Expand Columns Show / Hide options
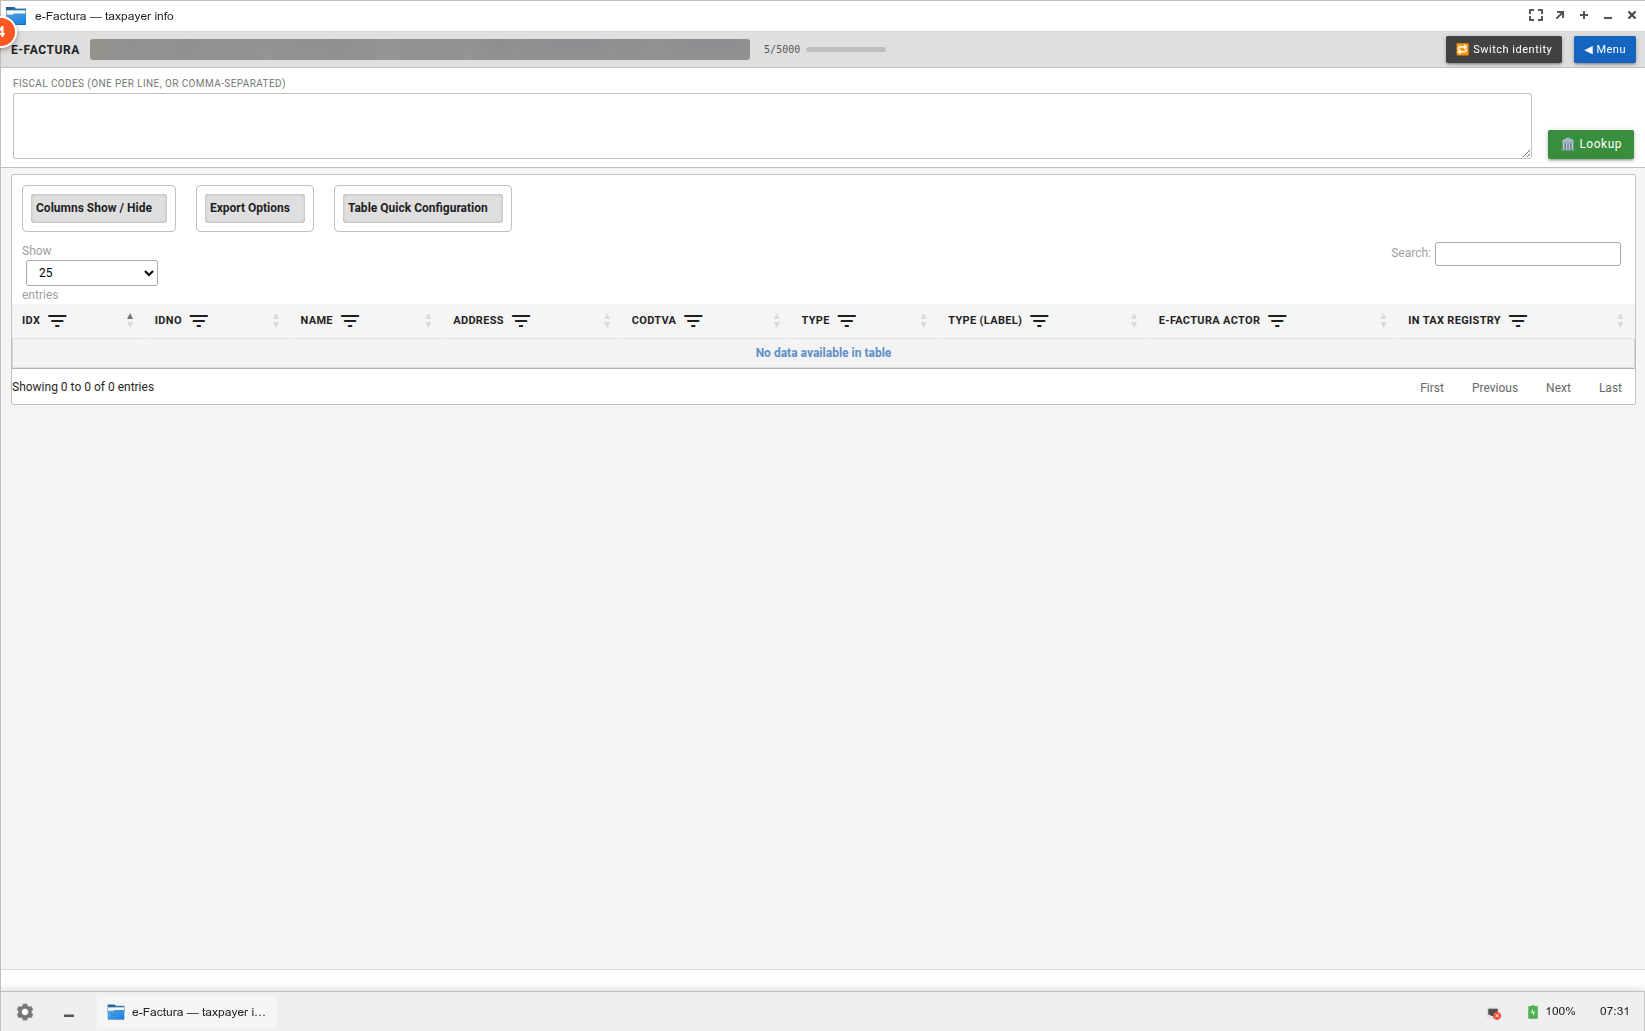This screenshot has width=1645, height=1031. point(99,208)
